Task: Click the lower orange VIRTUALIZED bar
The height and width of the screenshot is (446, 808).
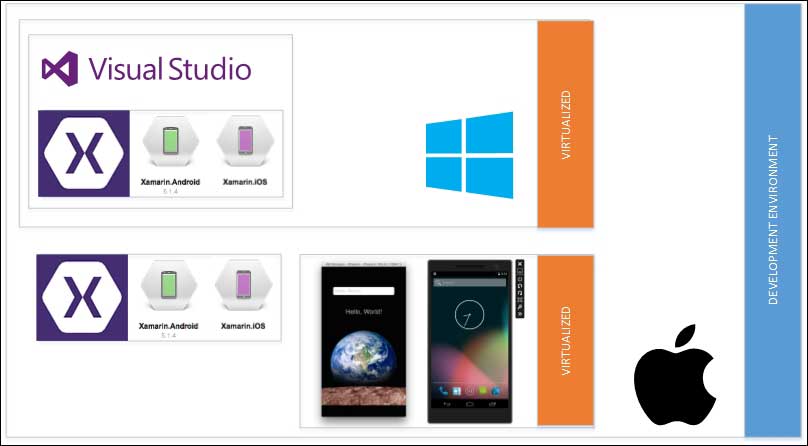Action: click(x=565, y=340)
